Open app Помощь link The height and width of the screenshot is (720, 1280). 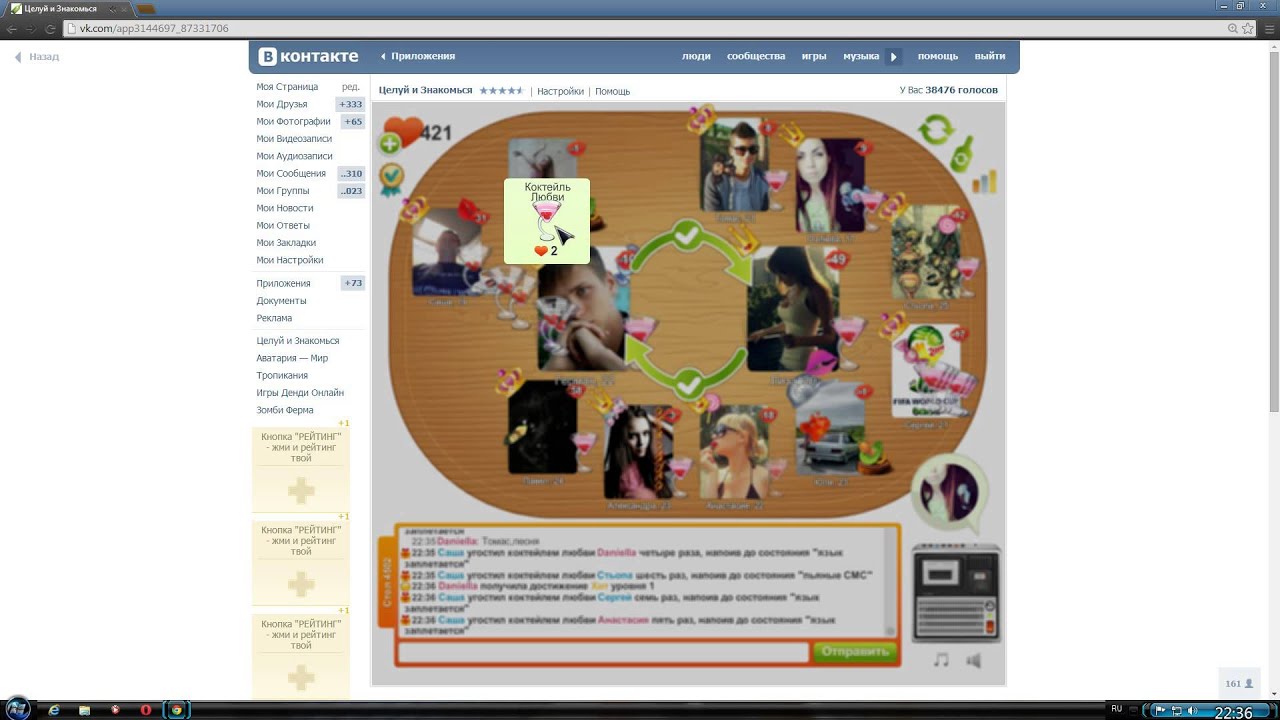tap(612, 91)
